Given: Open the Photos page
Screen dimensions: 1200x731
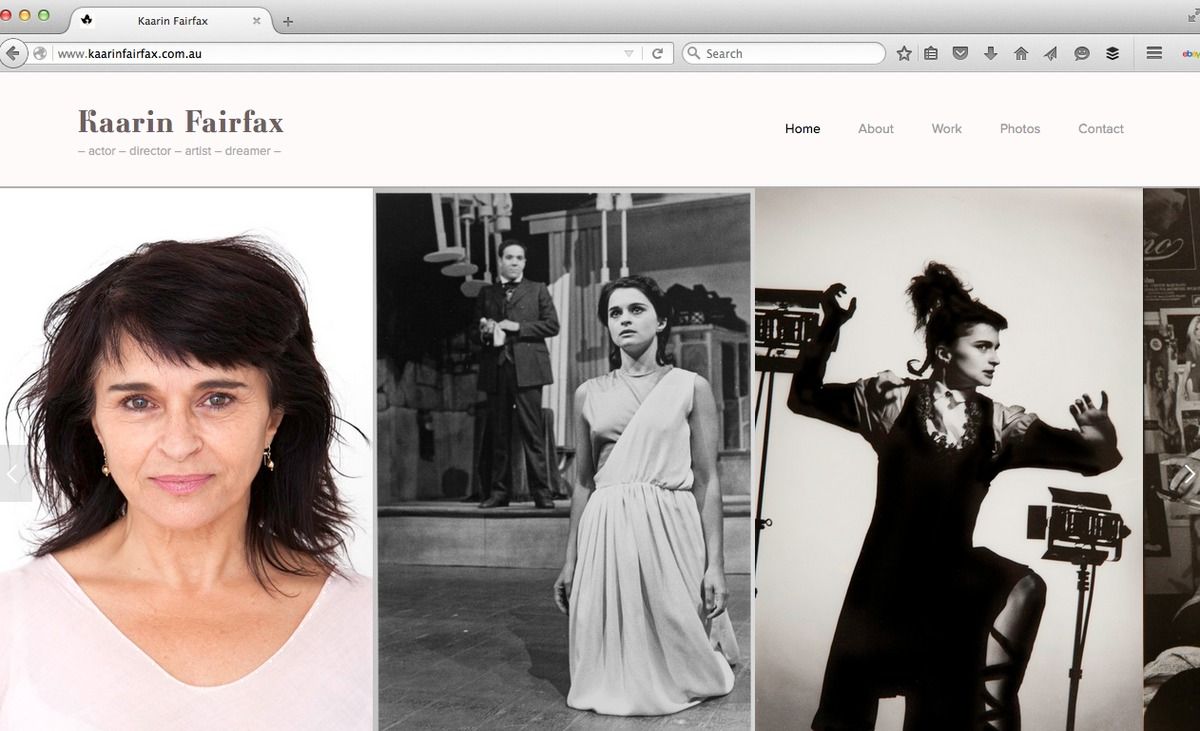Looking at the screenshot, I should 1020,129.
